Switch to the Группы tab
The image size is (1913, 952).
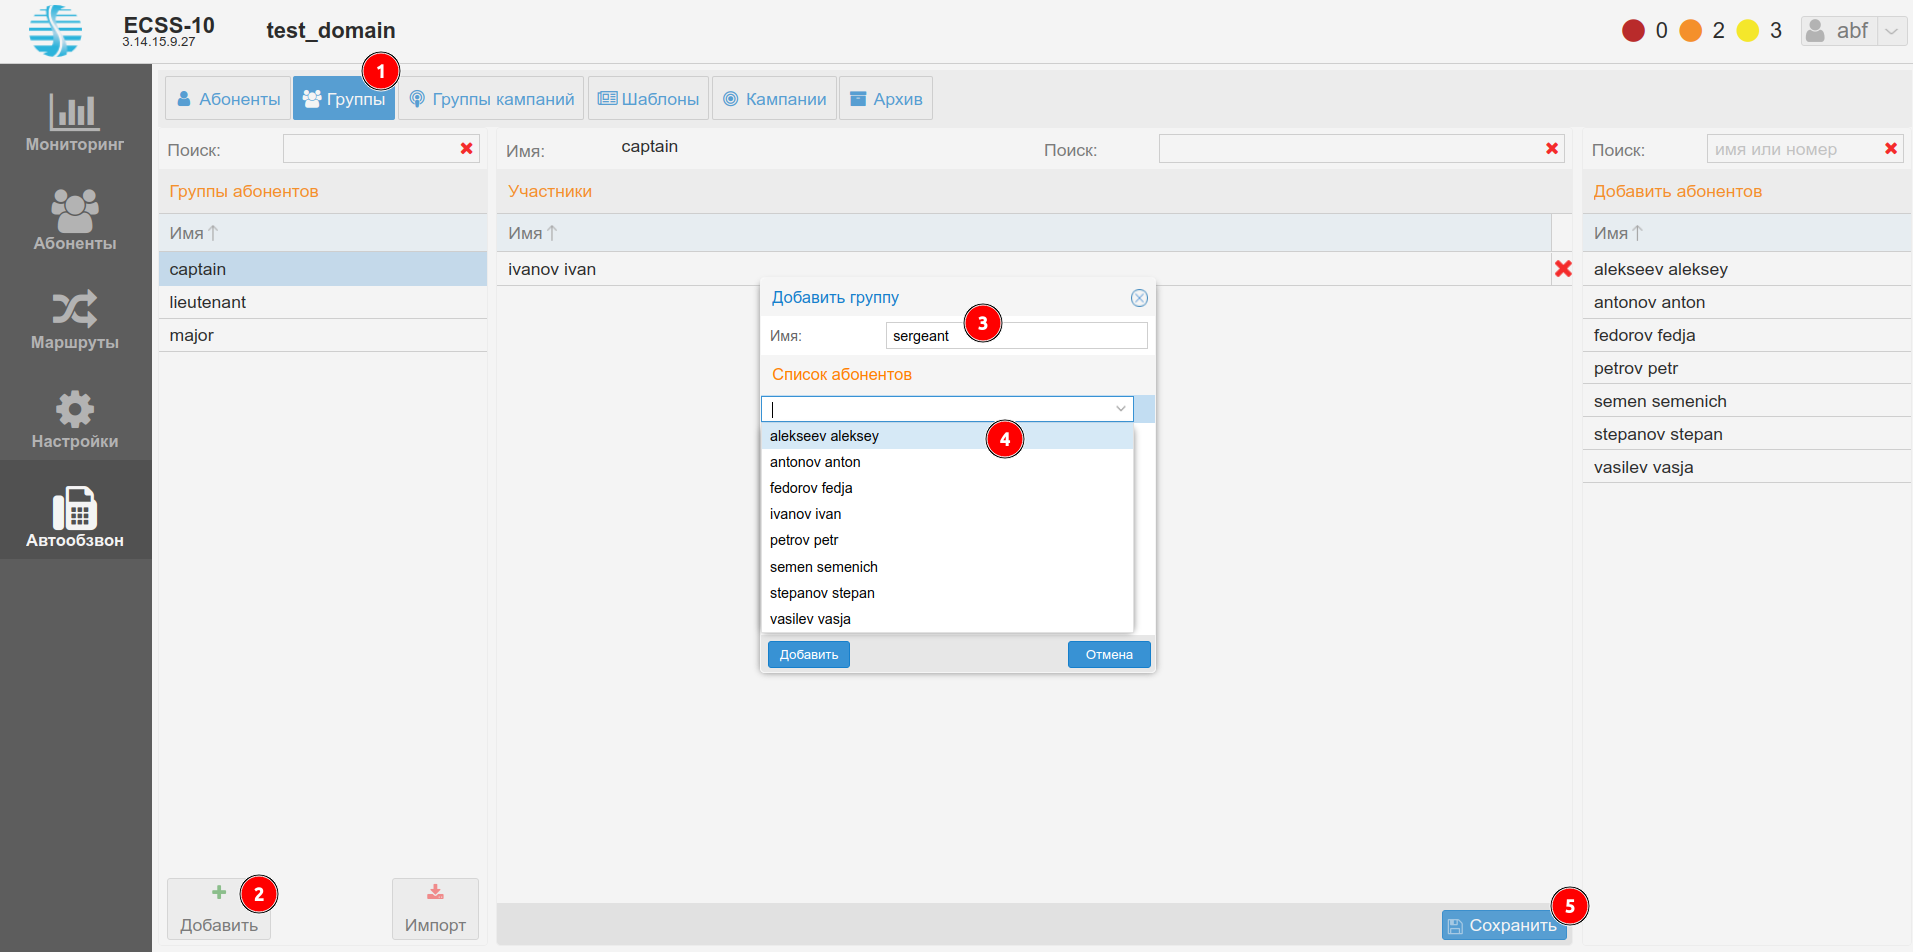click(x=344, y=99)
